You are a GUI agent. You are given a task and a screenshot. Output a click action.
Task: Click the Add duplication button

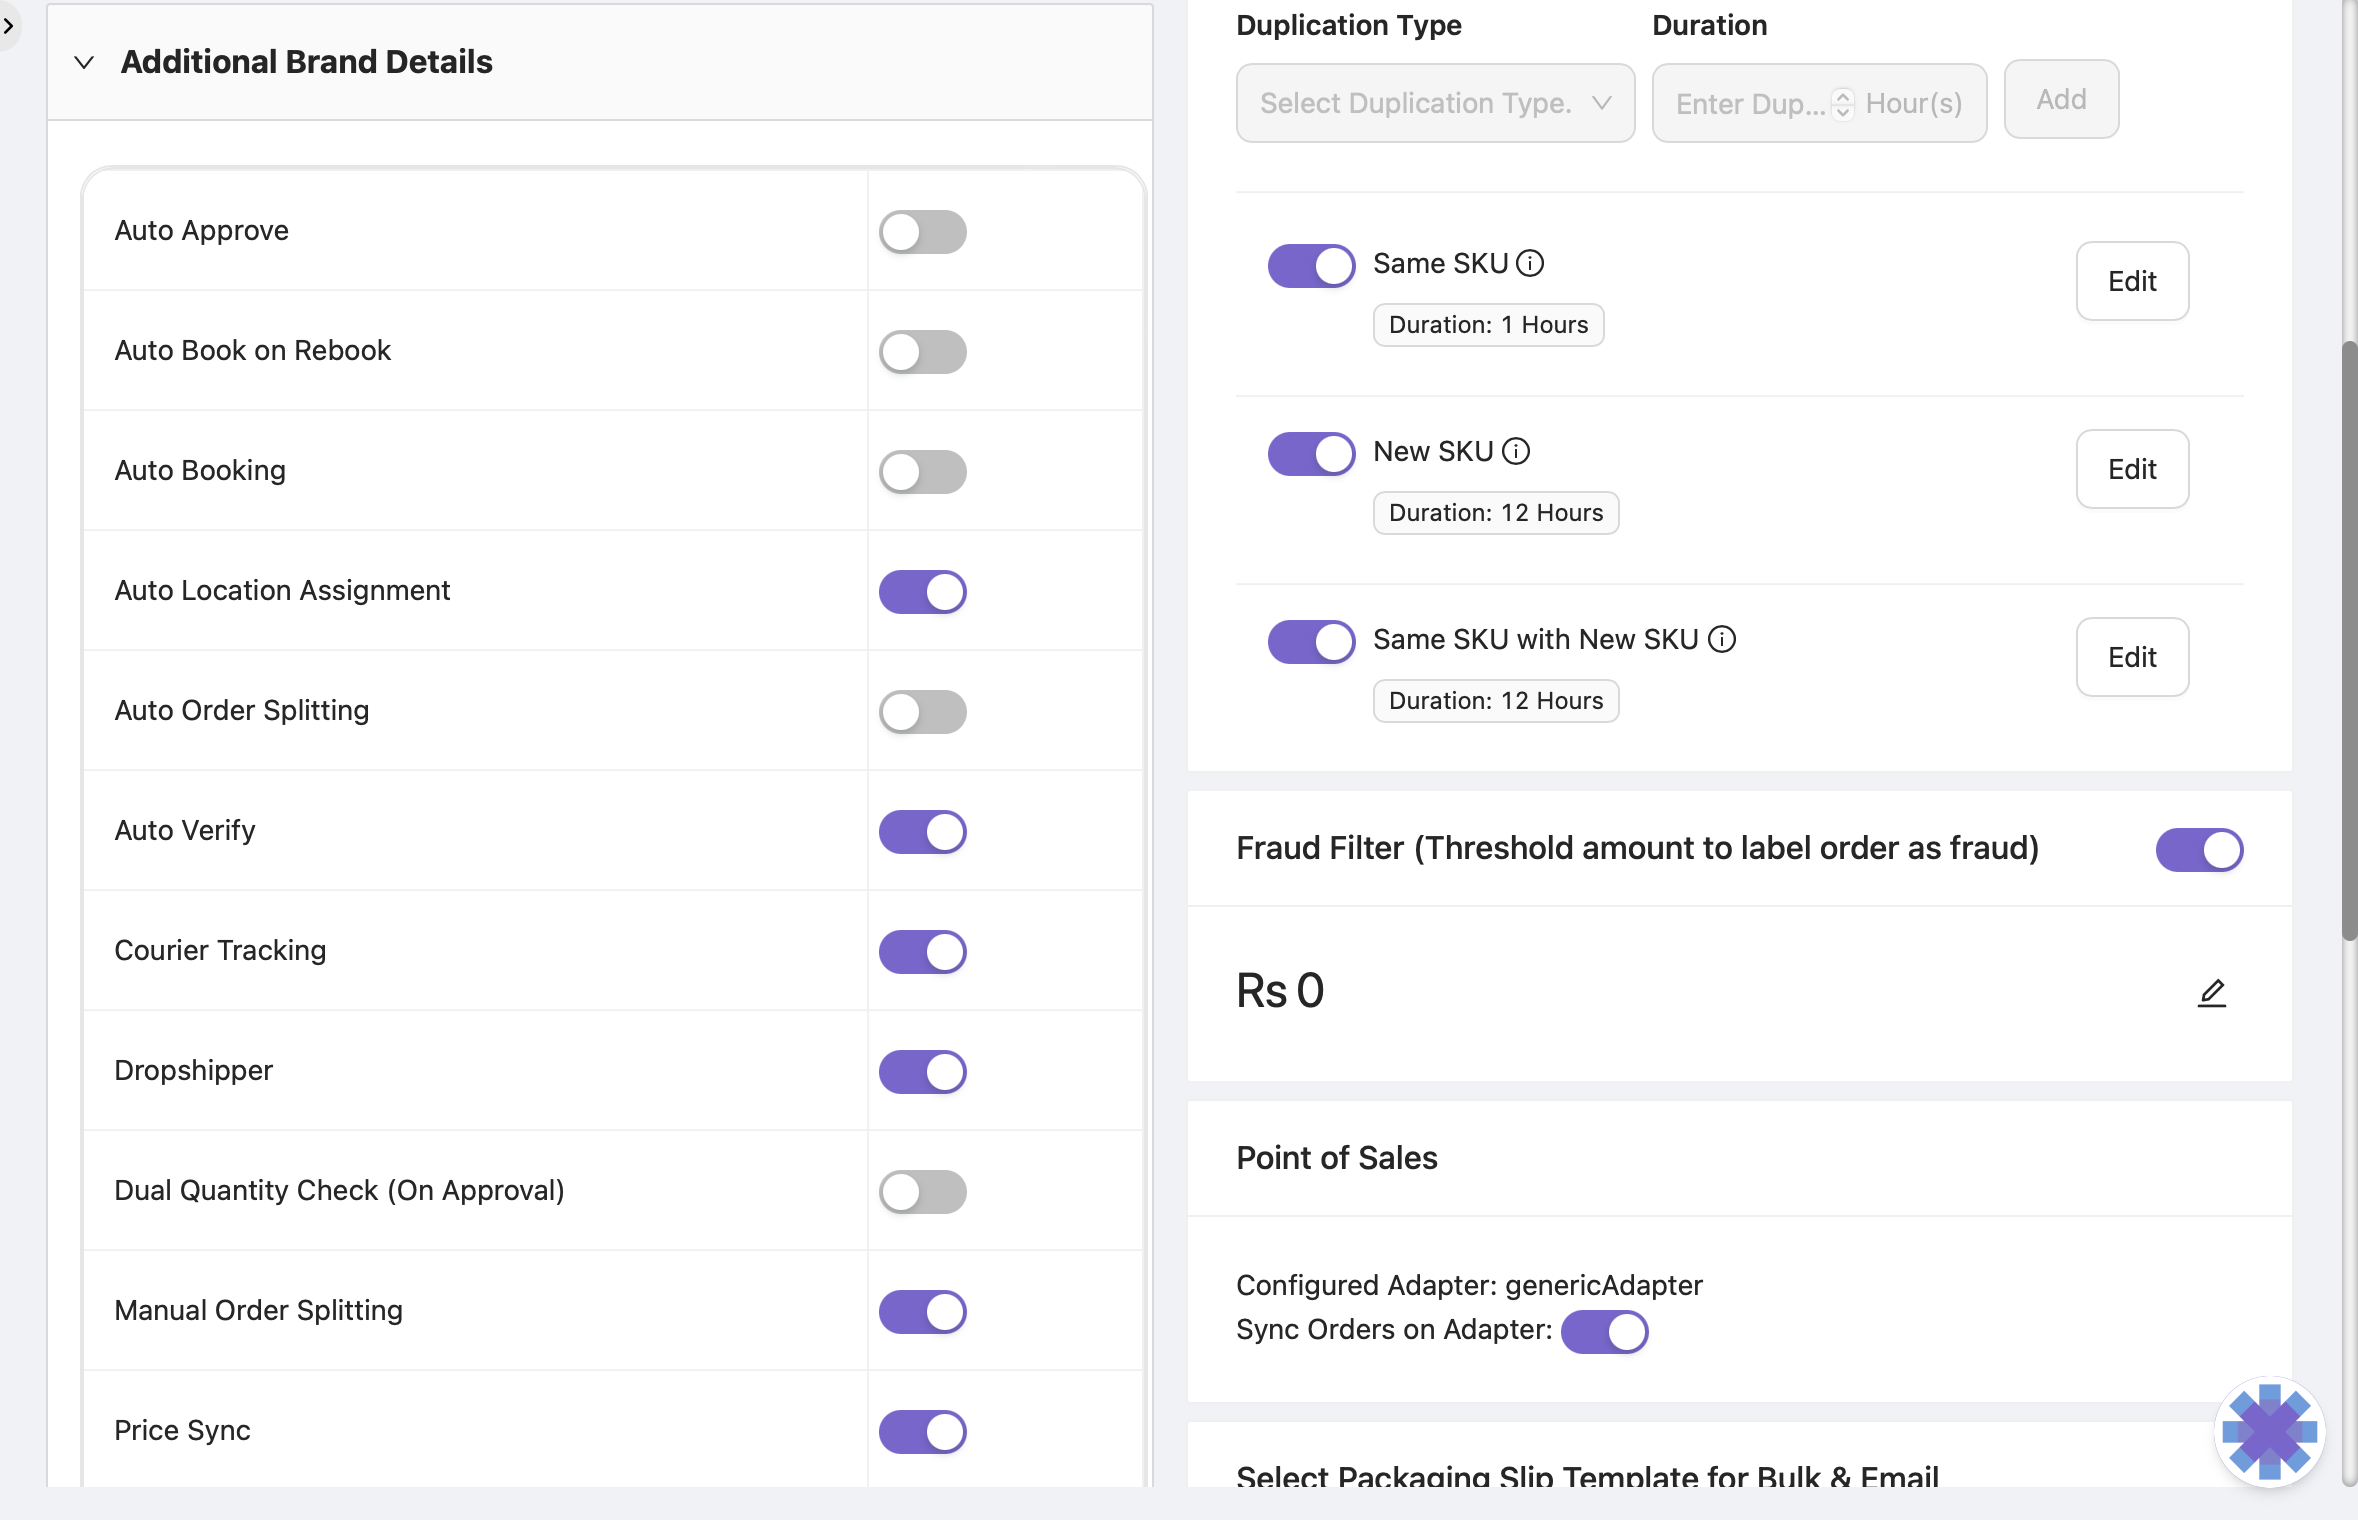pyautogui.click(x=2060, y=99)
